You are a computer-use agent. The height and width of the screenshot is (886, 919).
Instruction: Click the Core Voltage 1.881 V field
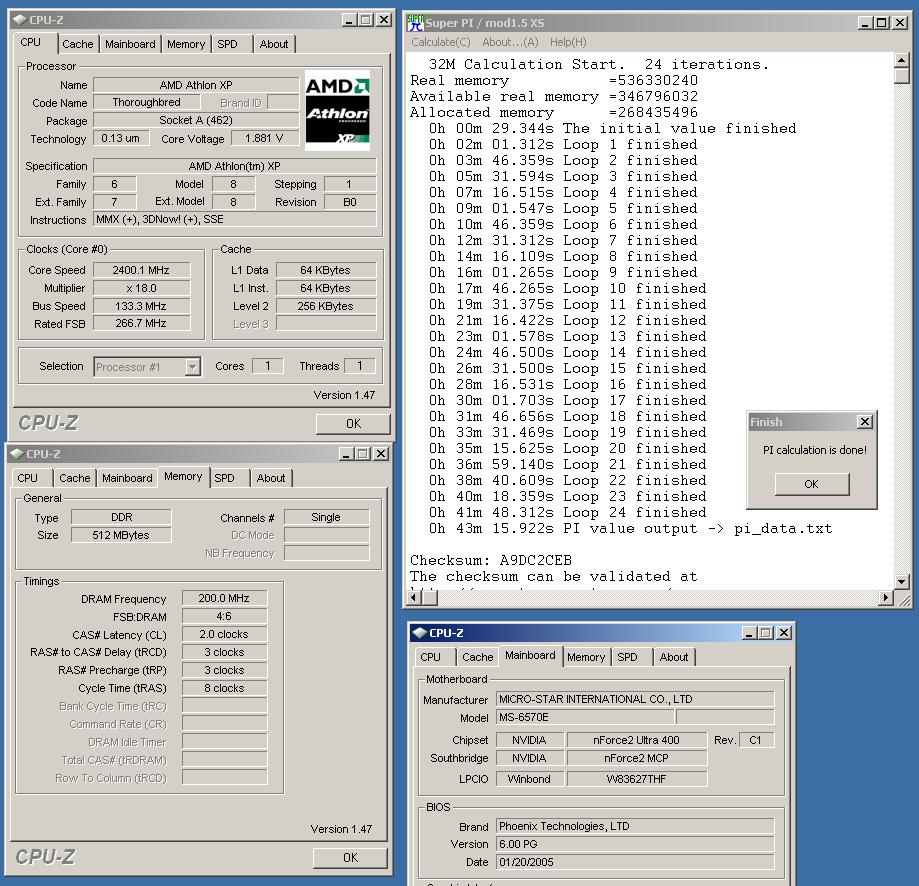click(x=264, y=138)
